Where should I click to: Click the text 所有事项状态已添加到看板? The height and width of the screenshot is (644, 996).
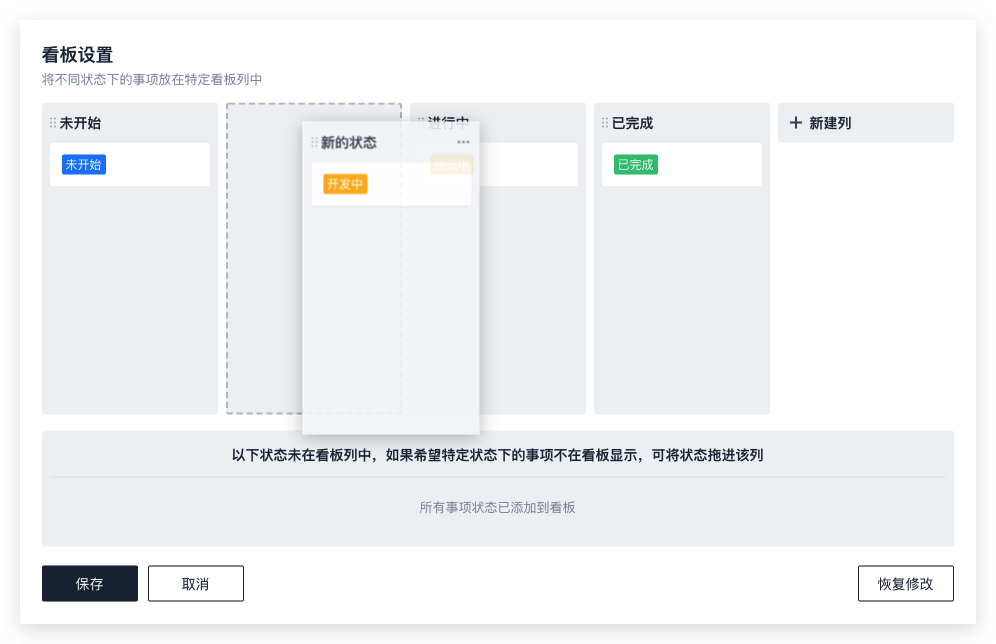tap(497, 507)
